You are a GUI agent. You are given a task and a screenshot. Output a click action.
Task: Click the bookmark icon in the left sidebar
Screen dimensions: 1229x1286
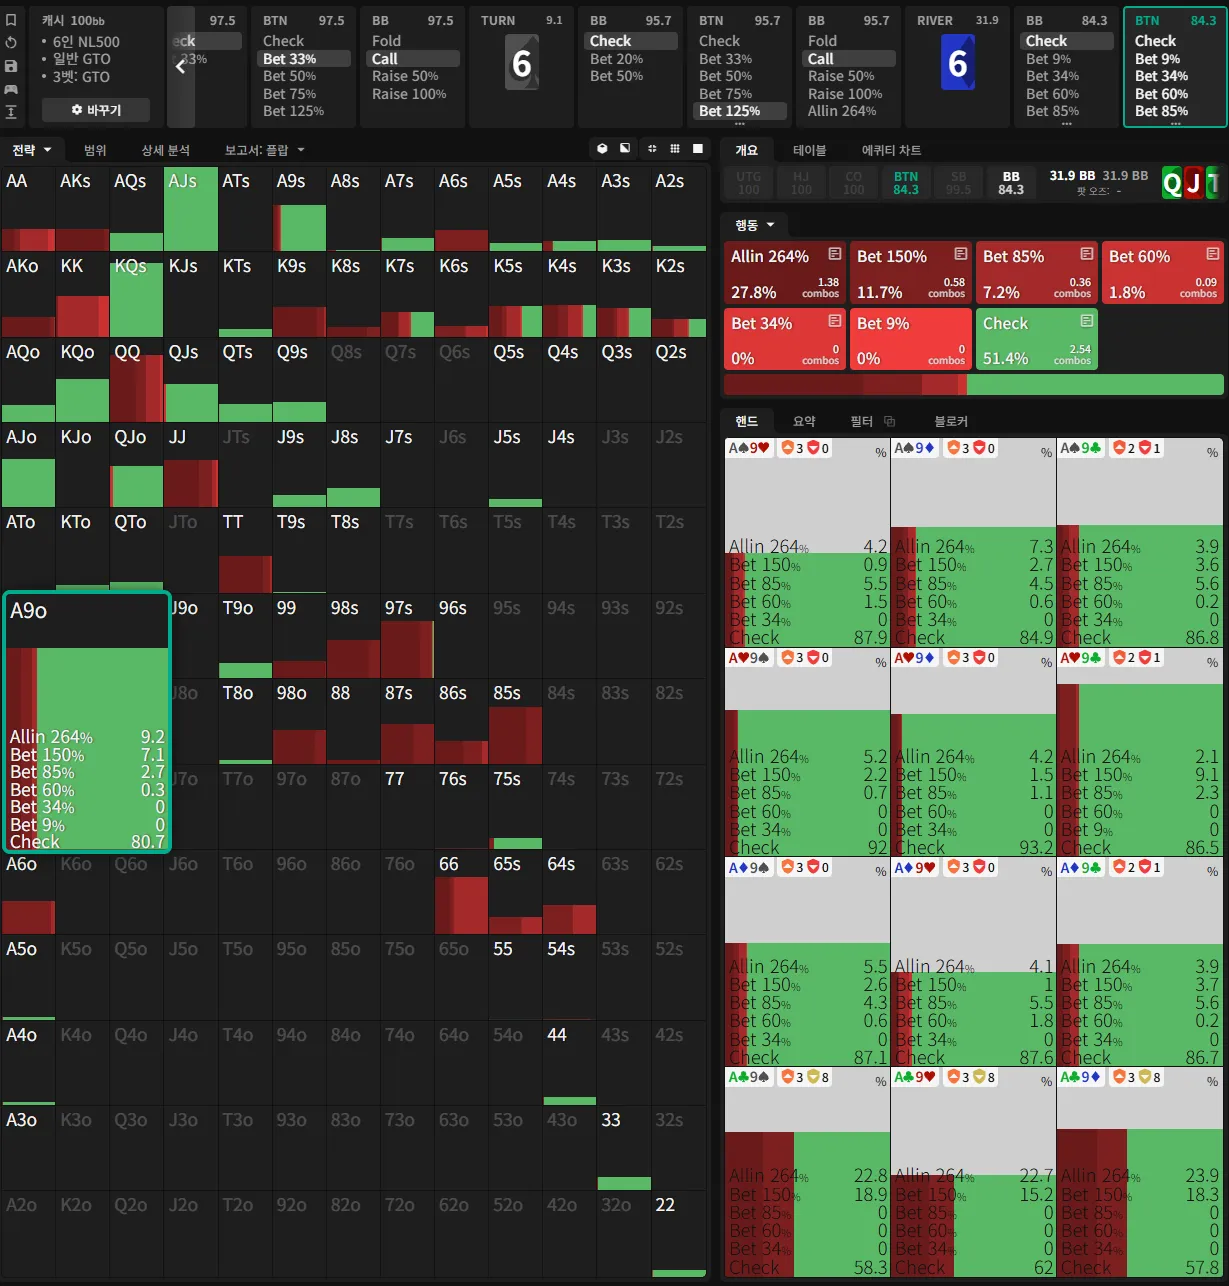(x=11, y=20)
